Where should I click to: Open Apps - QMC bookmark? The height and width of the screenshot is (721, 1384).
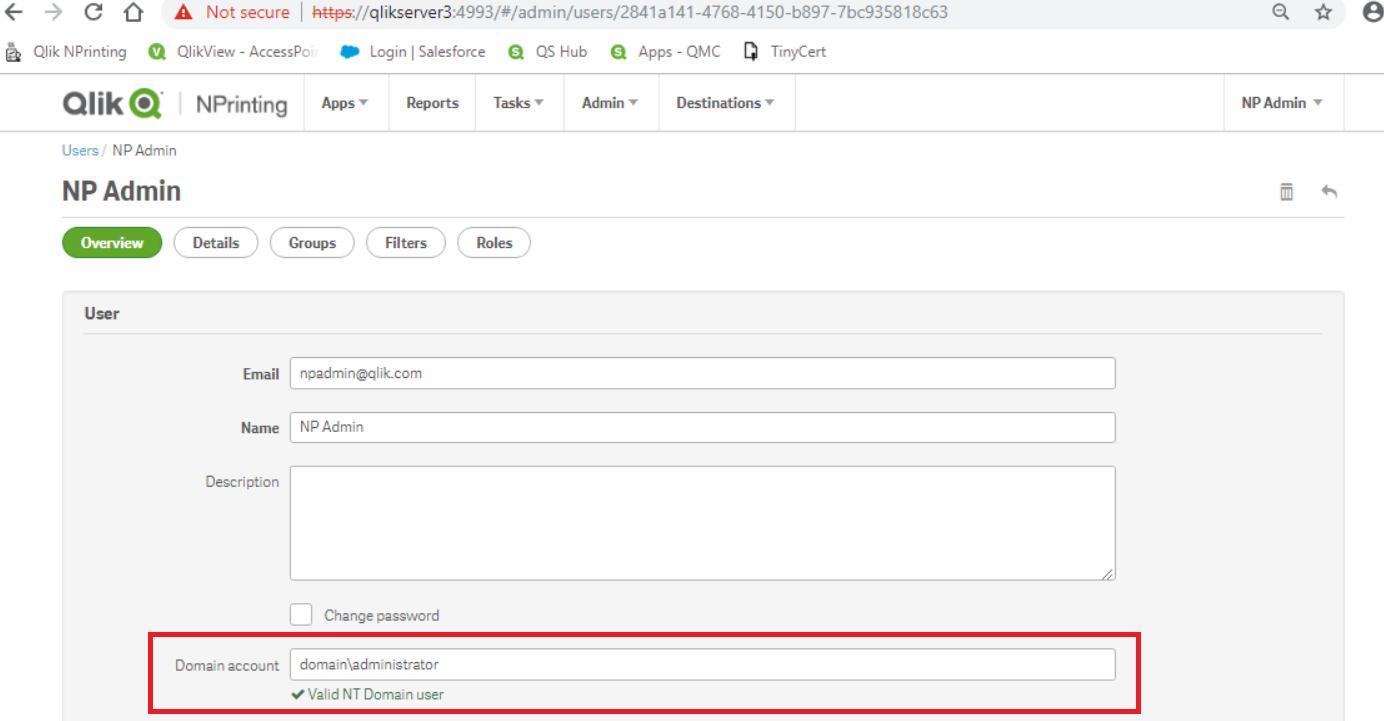coord(665,51)
